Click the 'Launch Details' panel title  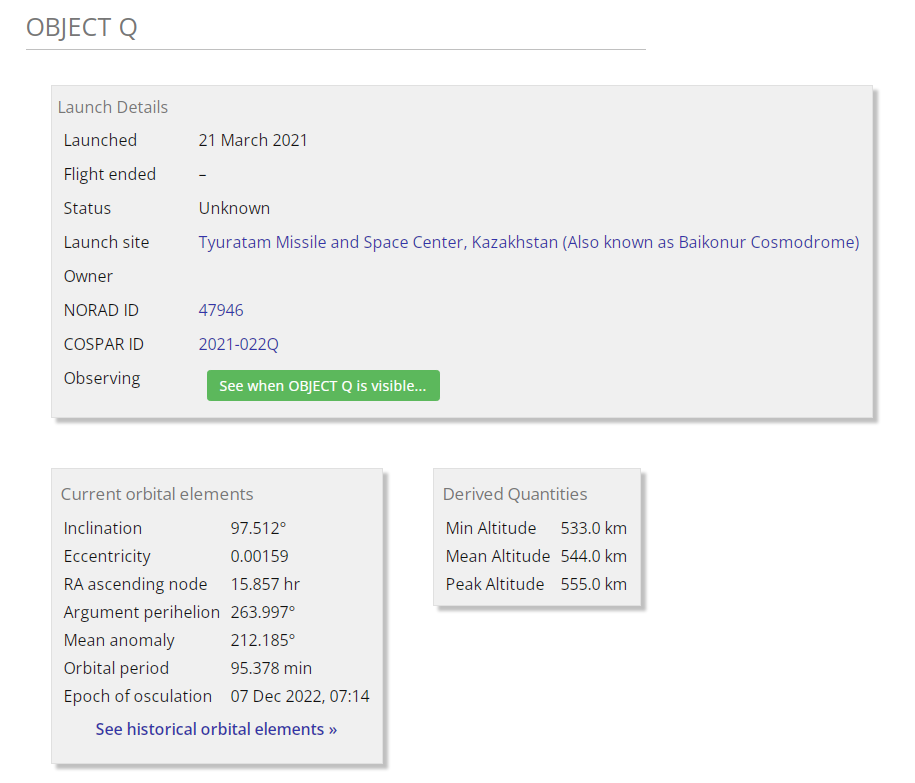point(113,107)
